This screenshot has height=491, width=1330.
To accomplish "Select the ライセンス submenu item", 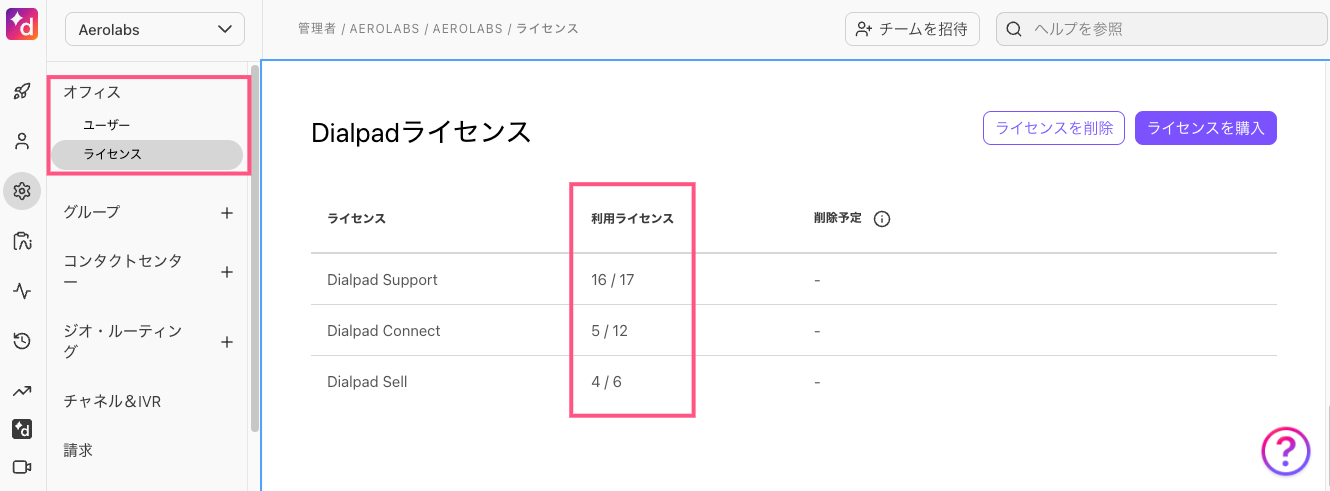I will (x=147, y=154).
